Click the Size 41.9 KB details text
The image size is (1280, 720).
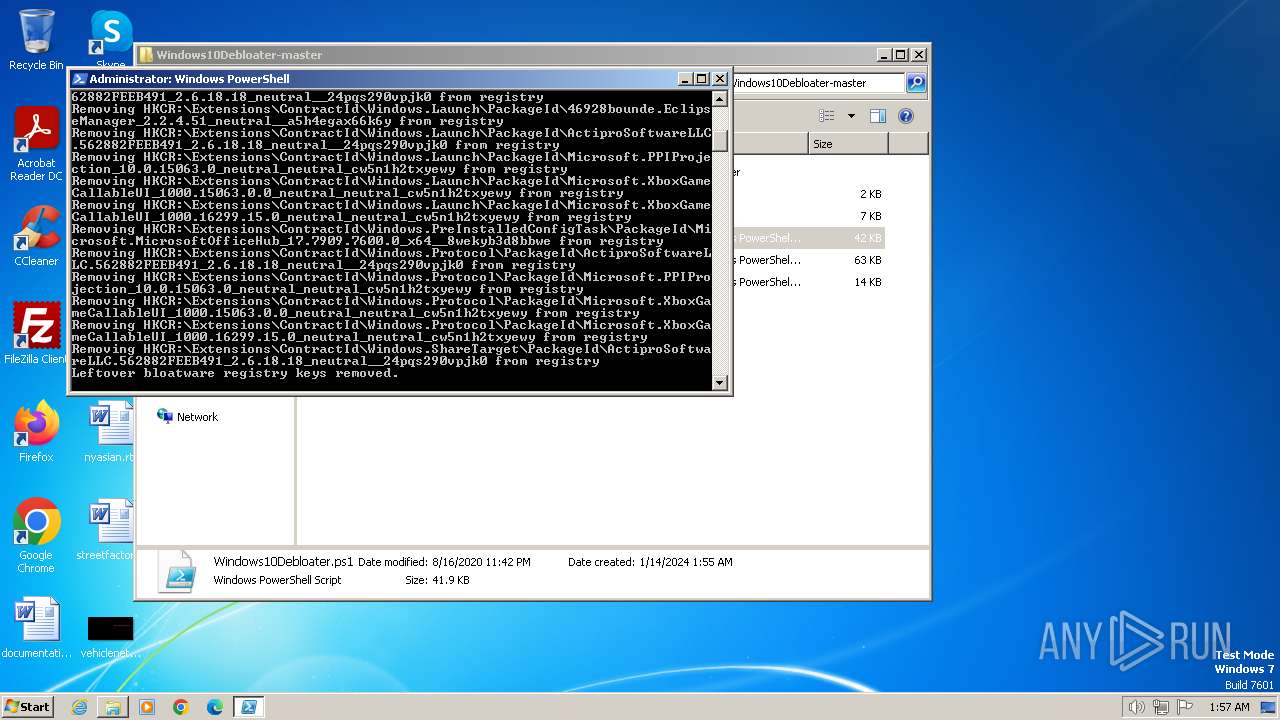coord(437,580)
